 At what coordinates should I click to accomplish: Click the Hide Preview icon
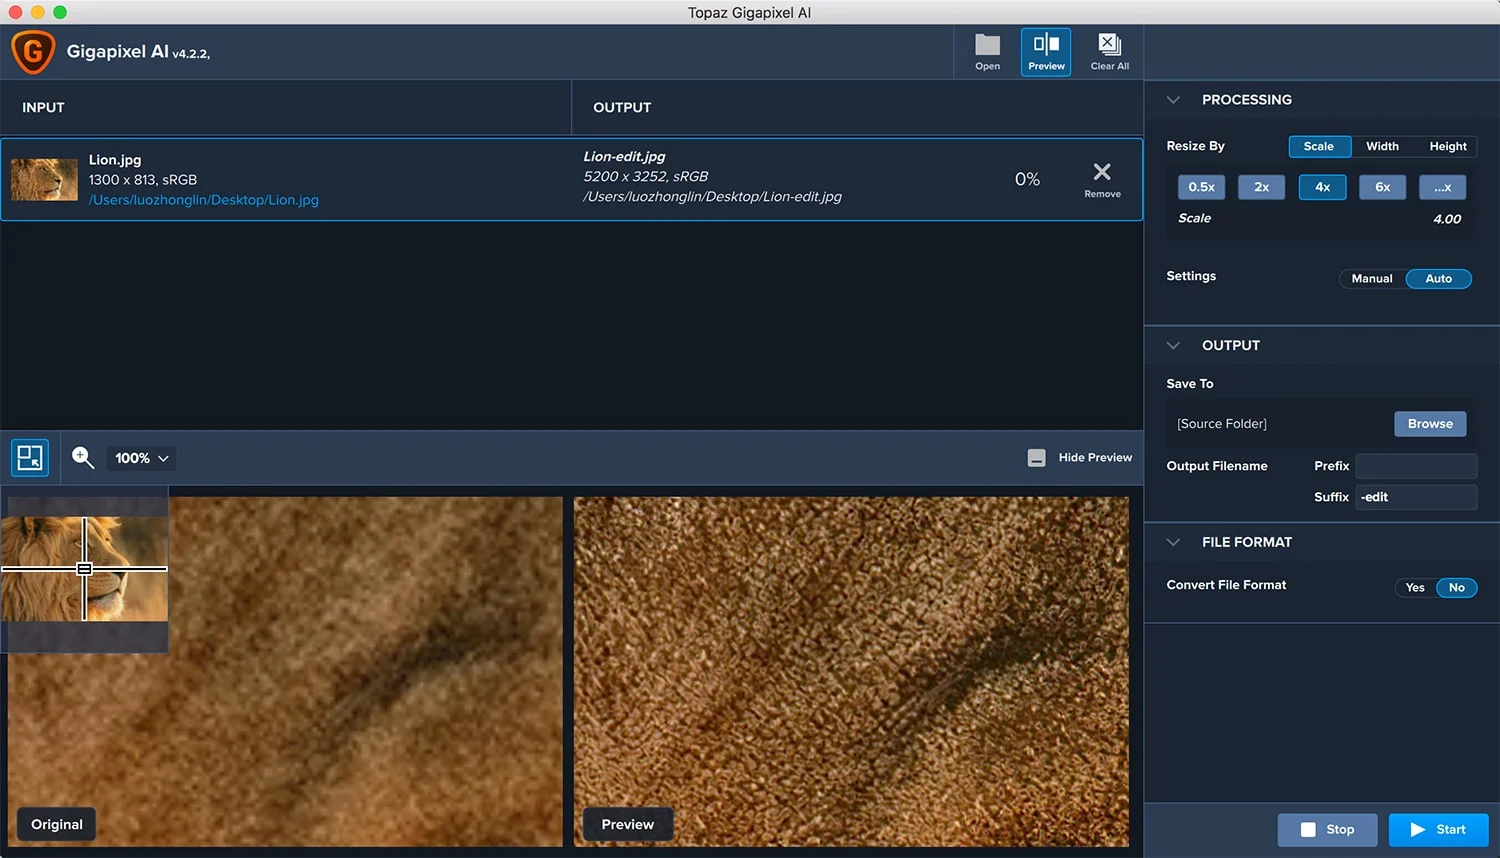tap(1037, 458)
